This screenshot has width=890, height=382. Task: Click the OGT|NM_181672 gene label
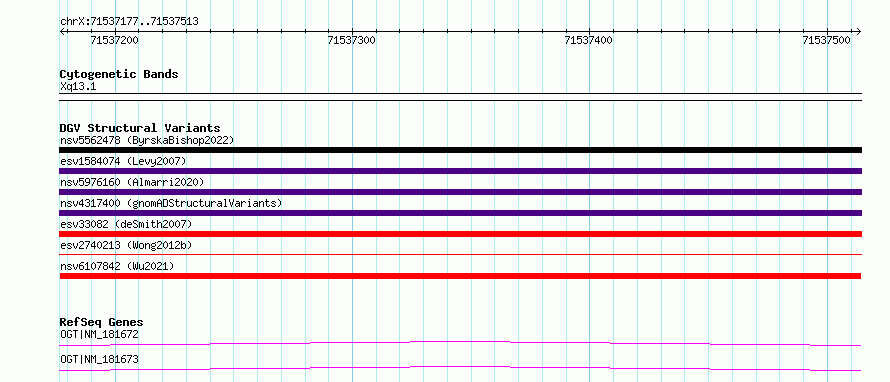[99, 334]
